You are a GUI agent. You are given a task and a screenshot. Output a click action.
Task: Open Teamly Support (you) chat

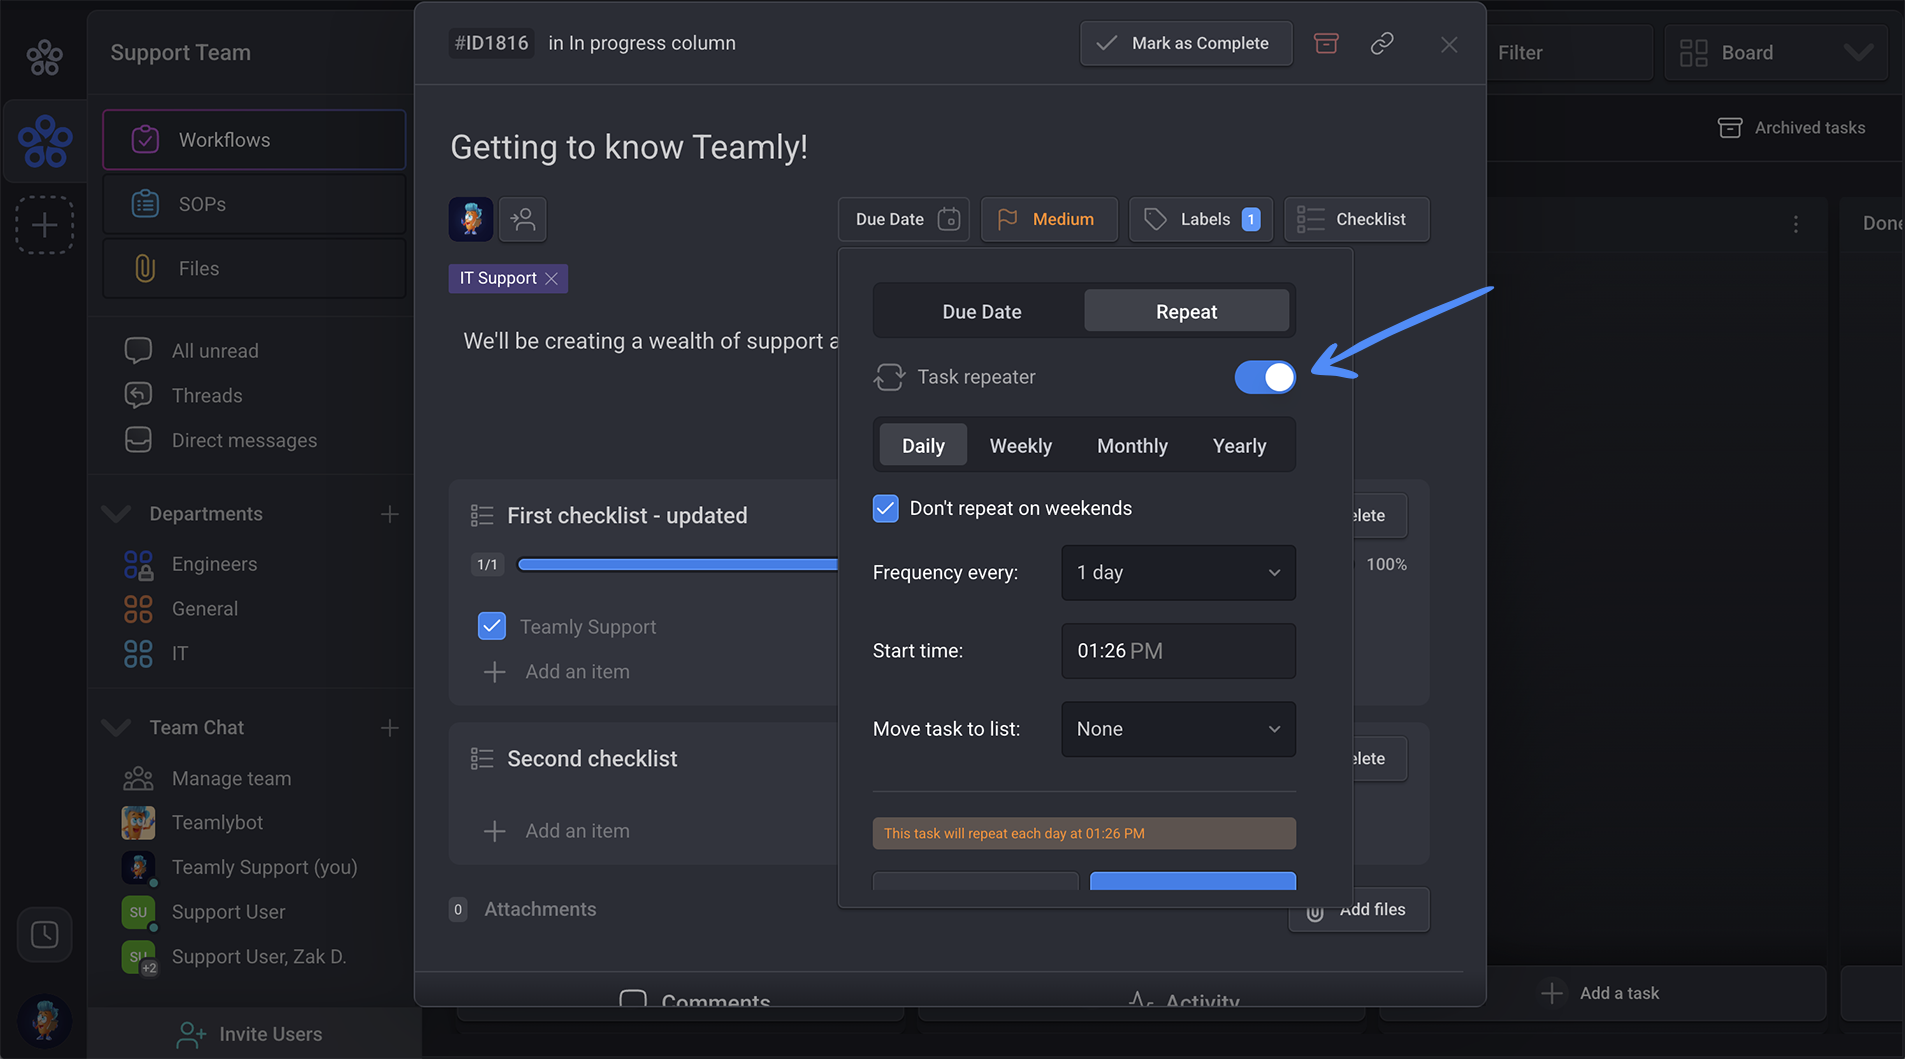[x=263, y=867]
